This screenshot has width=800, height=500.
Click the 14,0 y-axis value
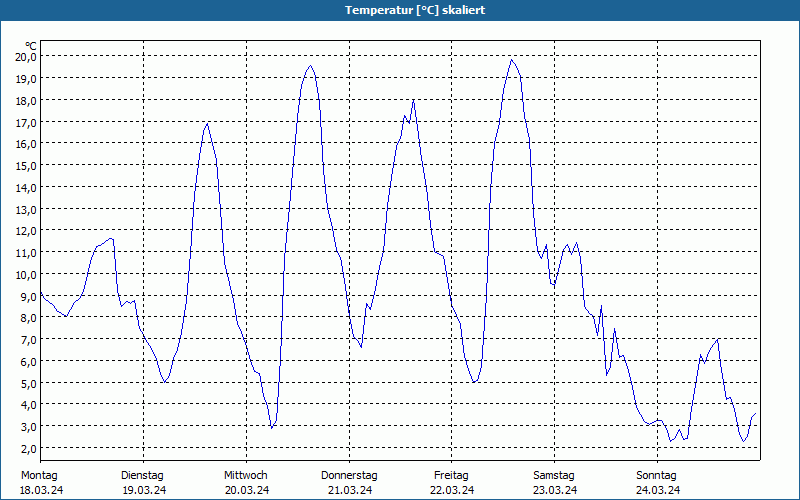click(x=26, y=188)
